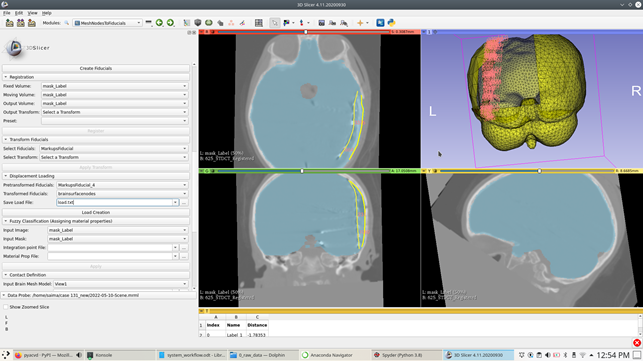Click the crosshair toolbar icon

click(360, 23)
